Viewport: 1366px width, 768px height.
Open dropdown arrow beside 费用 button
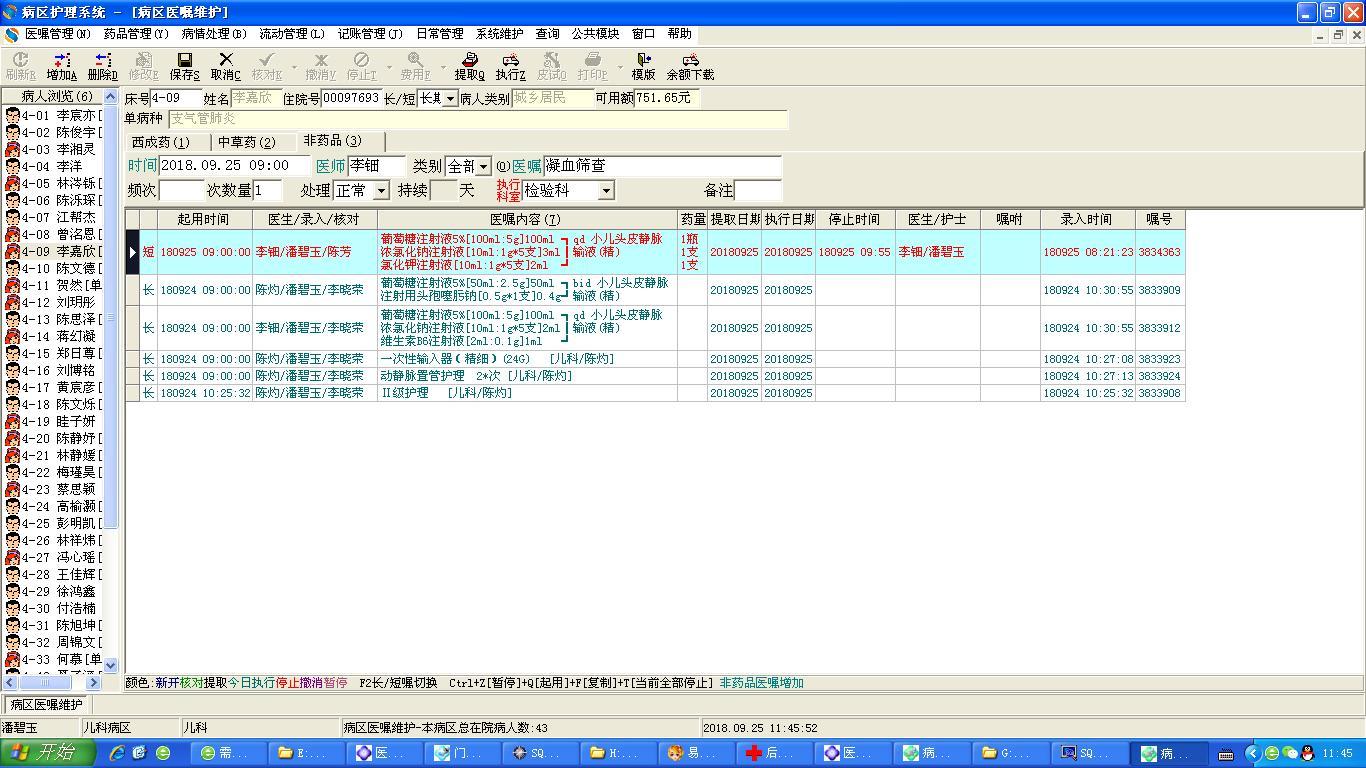point(443,67)
